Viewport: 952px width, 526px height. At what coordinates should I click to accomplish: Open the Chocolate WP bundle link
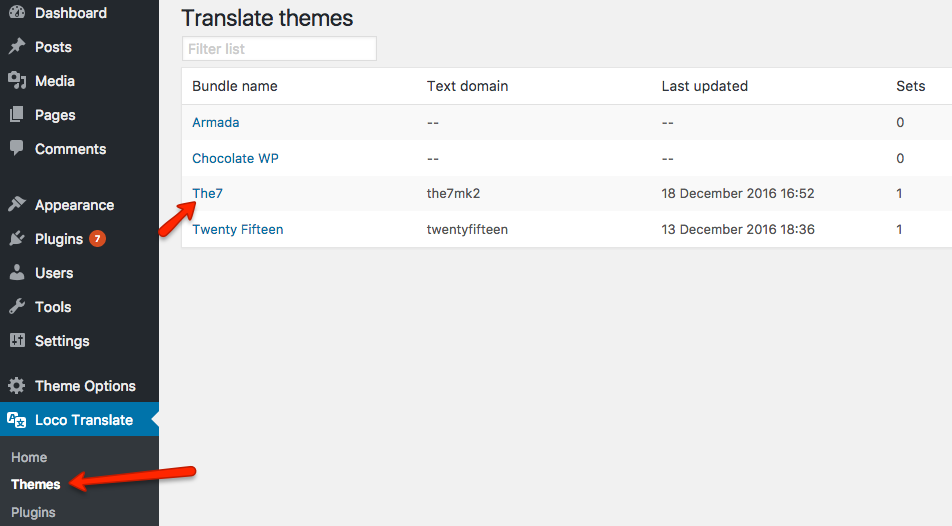236,158
